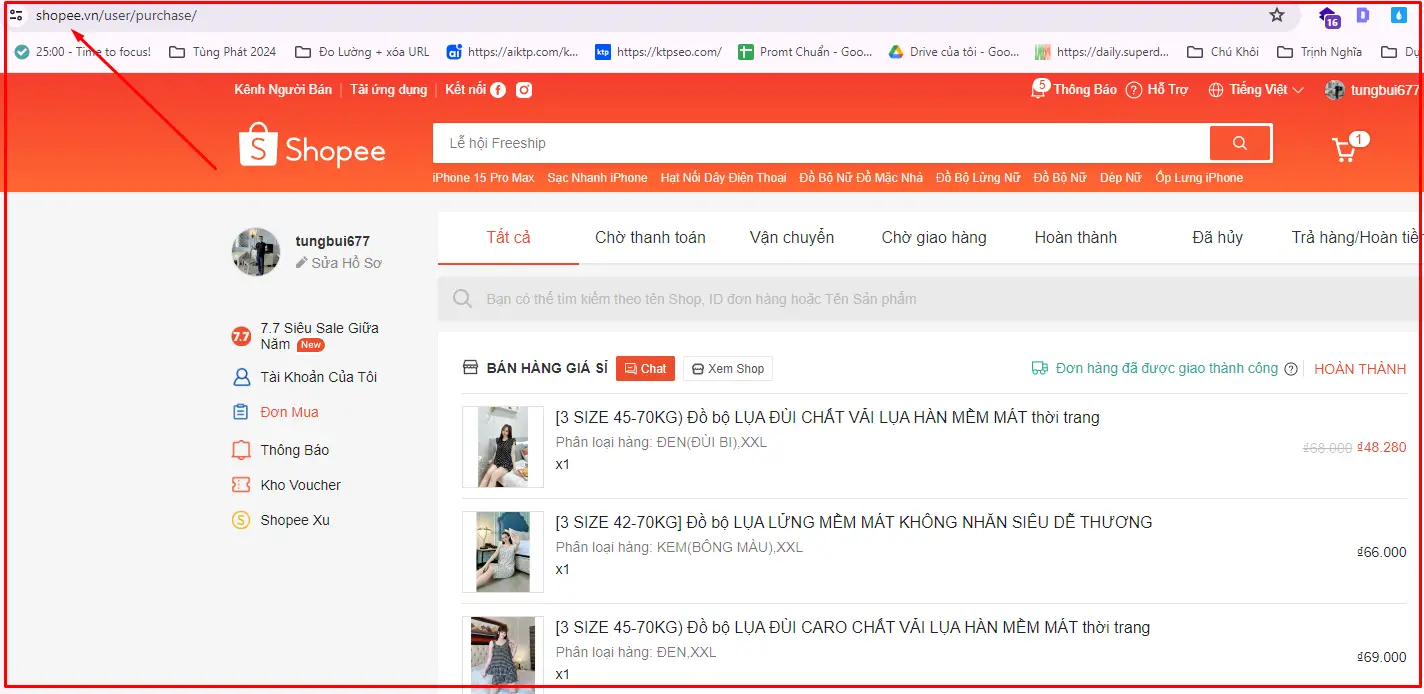1424x694 pixels.
Task: Click the purple extension icon with badge 16
Action: pyautogui.click(x=1329, y=17)
